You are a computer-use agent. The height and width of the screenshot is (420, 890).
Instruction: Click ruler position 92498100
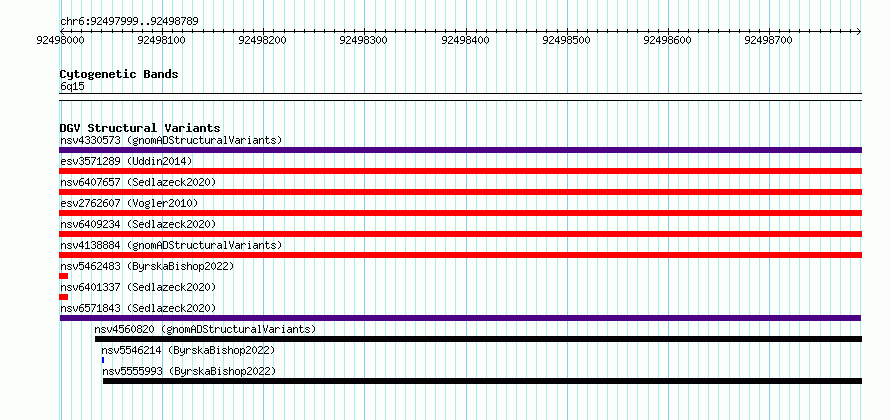pos(162,40)
